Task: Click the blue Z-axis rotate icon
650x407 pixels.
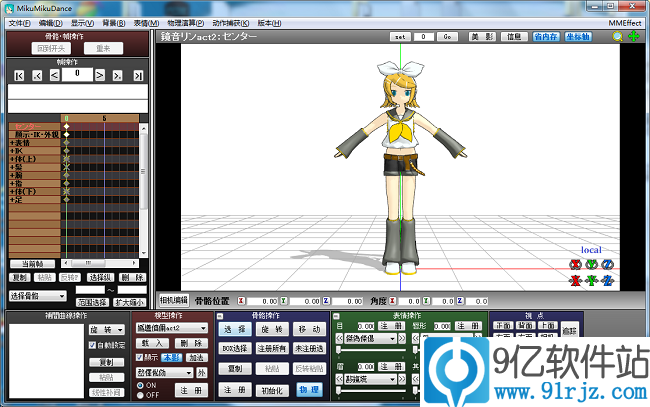Action: [607, 264]
